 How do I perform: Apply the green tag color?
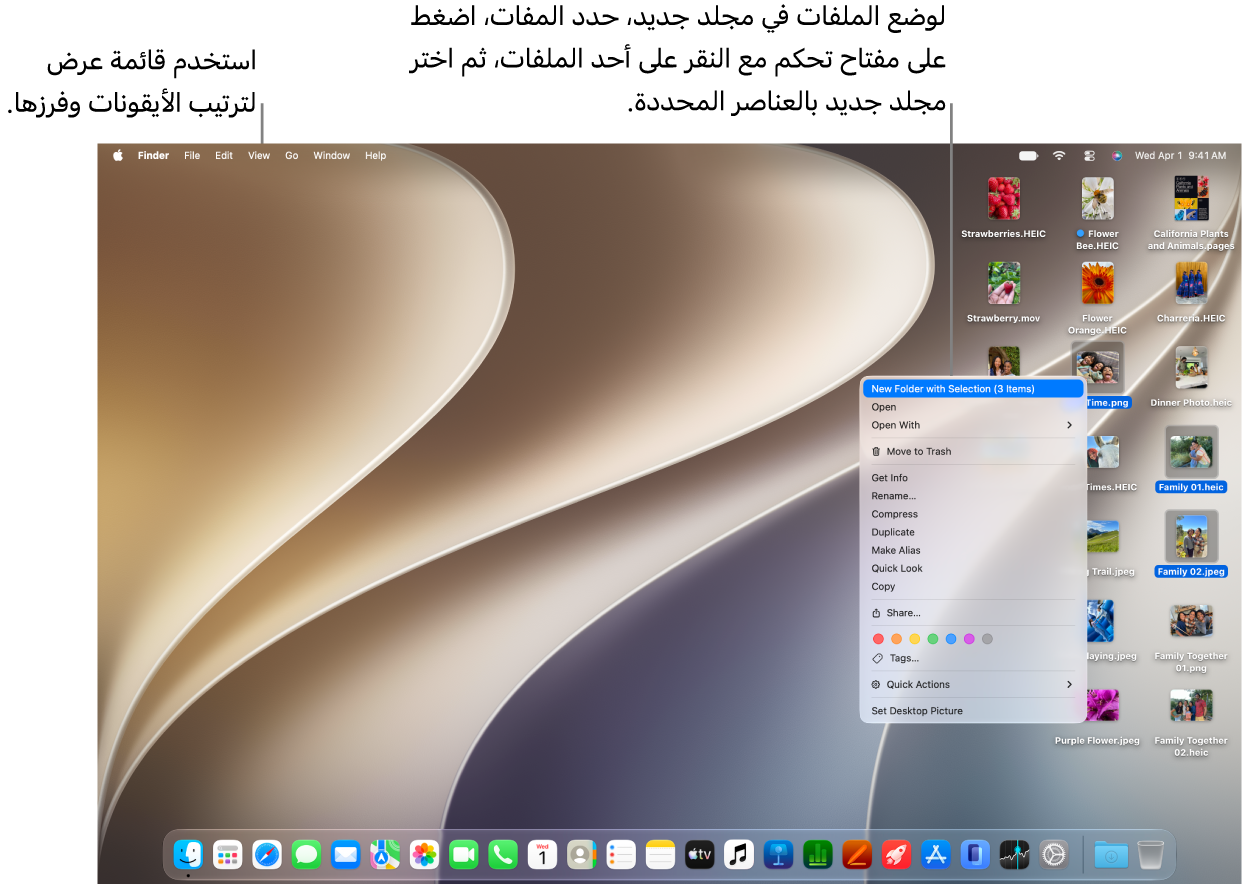933,638
